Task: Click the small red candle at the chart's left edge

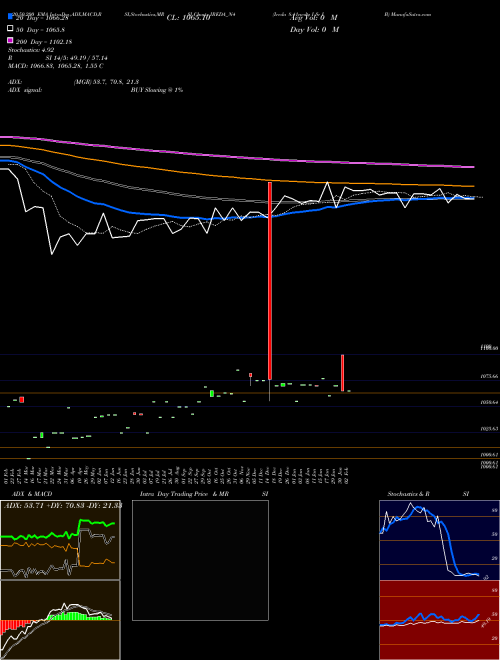Action: (x=21, y=399)
